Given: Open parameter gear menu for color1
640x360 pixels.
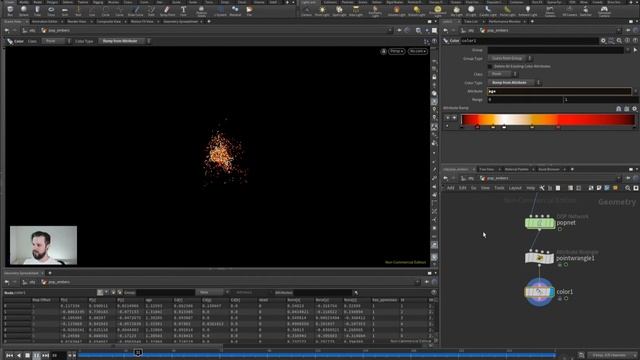Looking at the screenshot, I should click(603, 41).
